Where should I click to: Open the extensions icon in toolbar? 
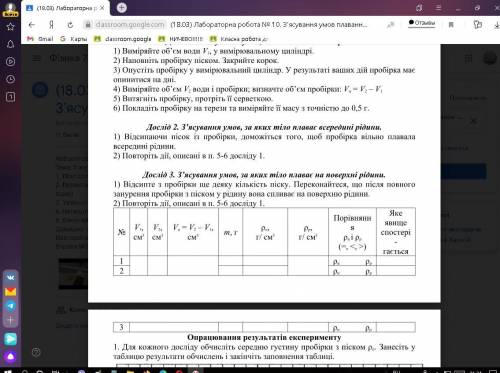(x=478, y=24)
